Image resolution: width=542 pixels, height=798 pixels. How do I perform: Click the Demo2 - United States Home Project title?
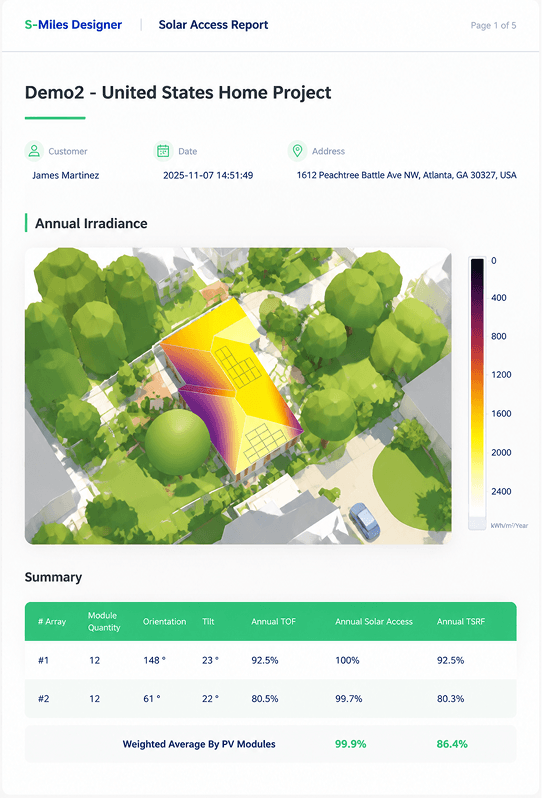[178, 93]
